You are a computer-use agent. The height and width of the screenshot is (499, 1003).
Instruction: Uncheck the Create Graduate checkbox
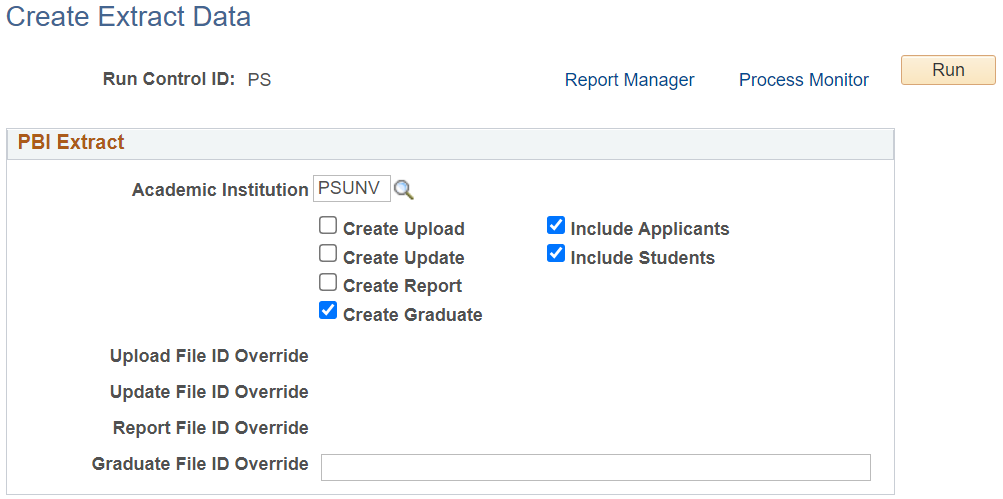[328, 312]
